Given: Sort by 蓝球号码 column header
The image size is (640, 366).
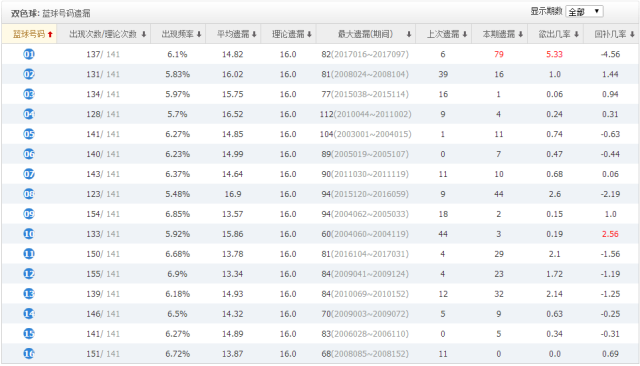Looking at the screenshot, I should tap(29, 34).
